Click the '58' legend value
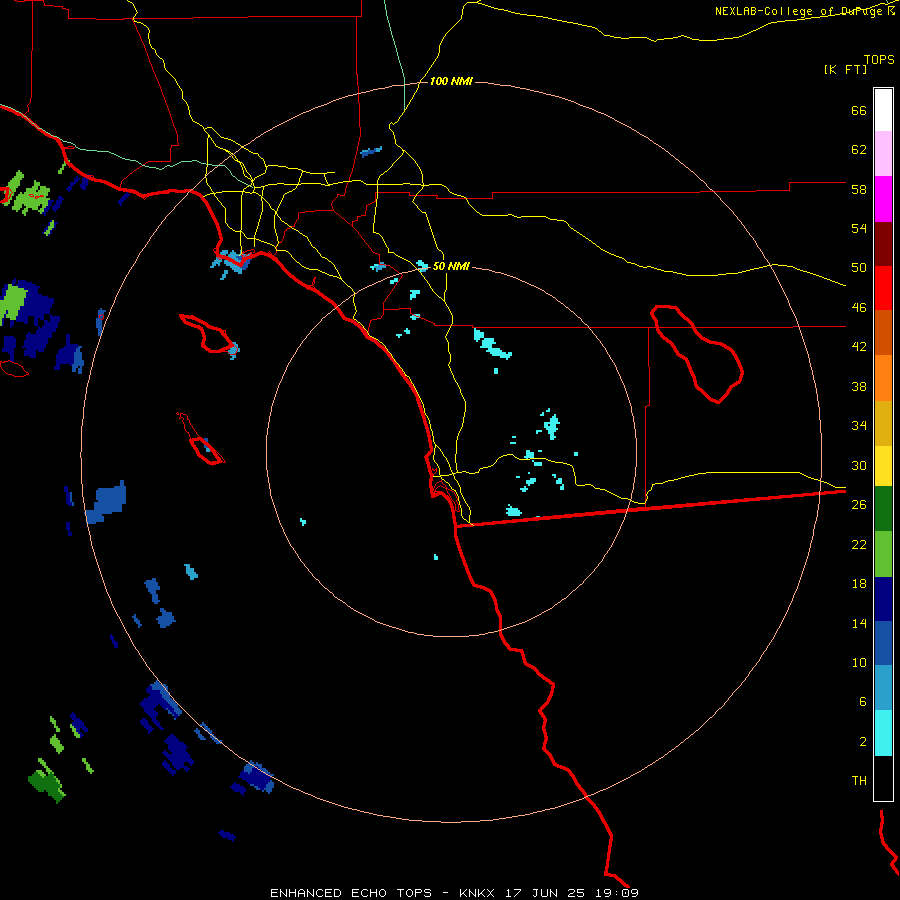This screenshot has width=900, height=900. [x=859, y=189]
